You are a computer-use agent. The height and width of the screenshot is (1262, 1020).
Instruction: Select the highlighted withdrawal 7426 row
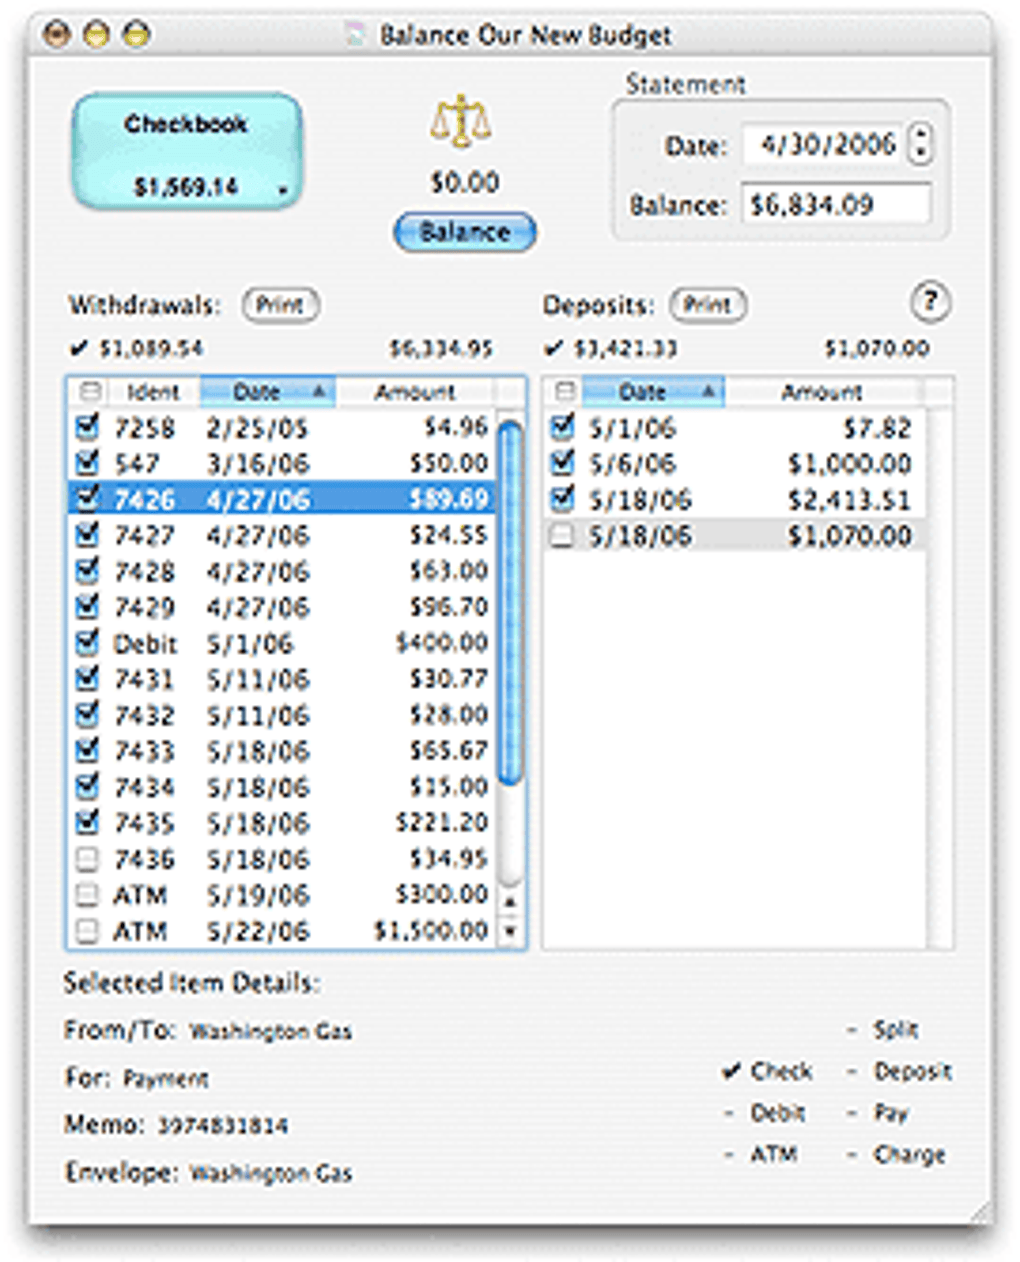pos(282,499)
